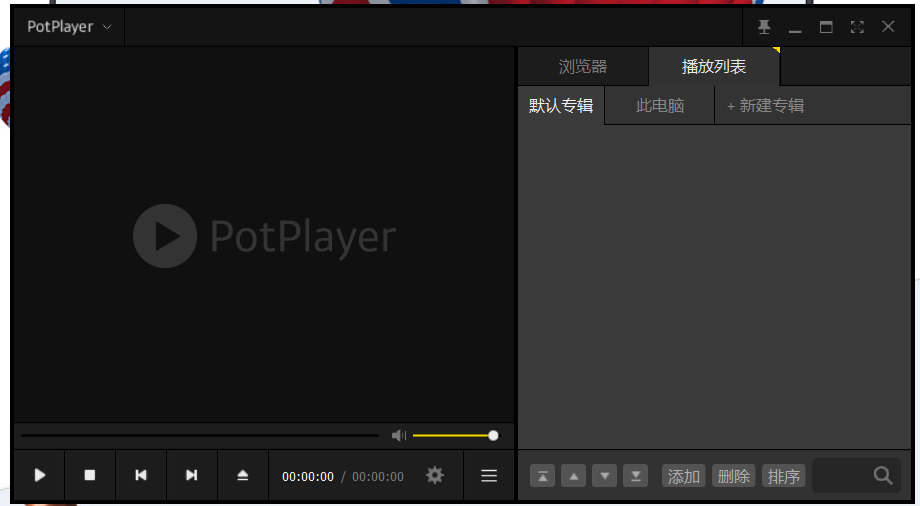
Task: Click the video seek bar
Action: click(200, 436)
